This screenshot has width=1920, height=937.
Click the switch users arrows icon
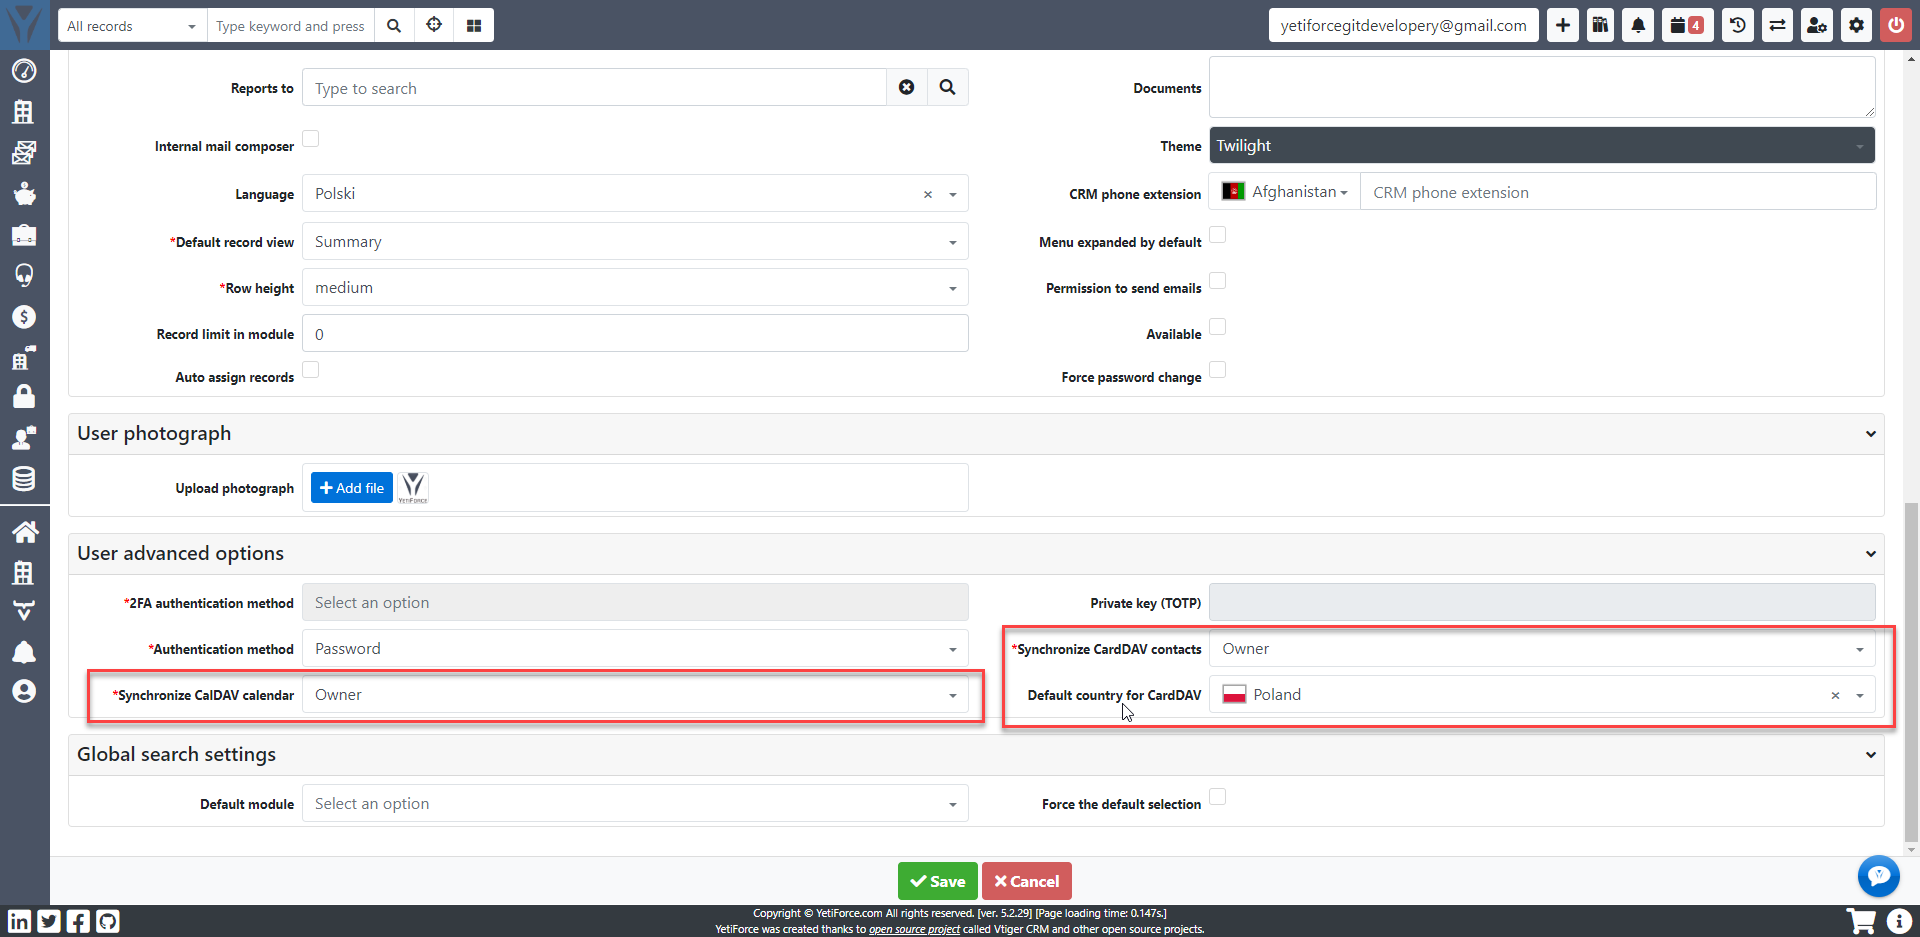pos(1777,25)
